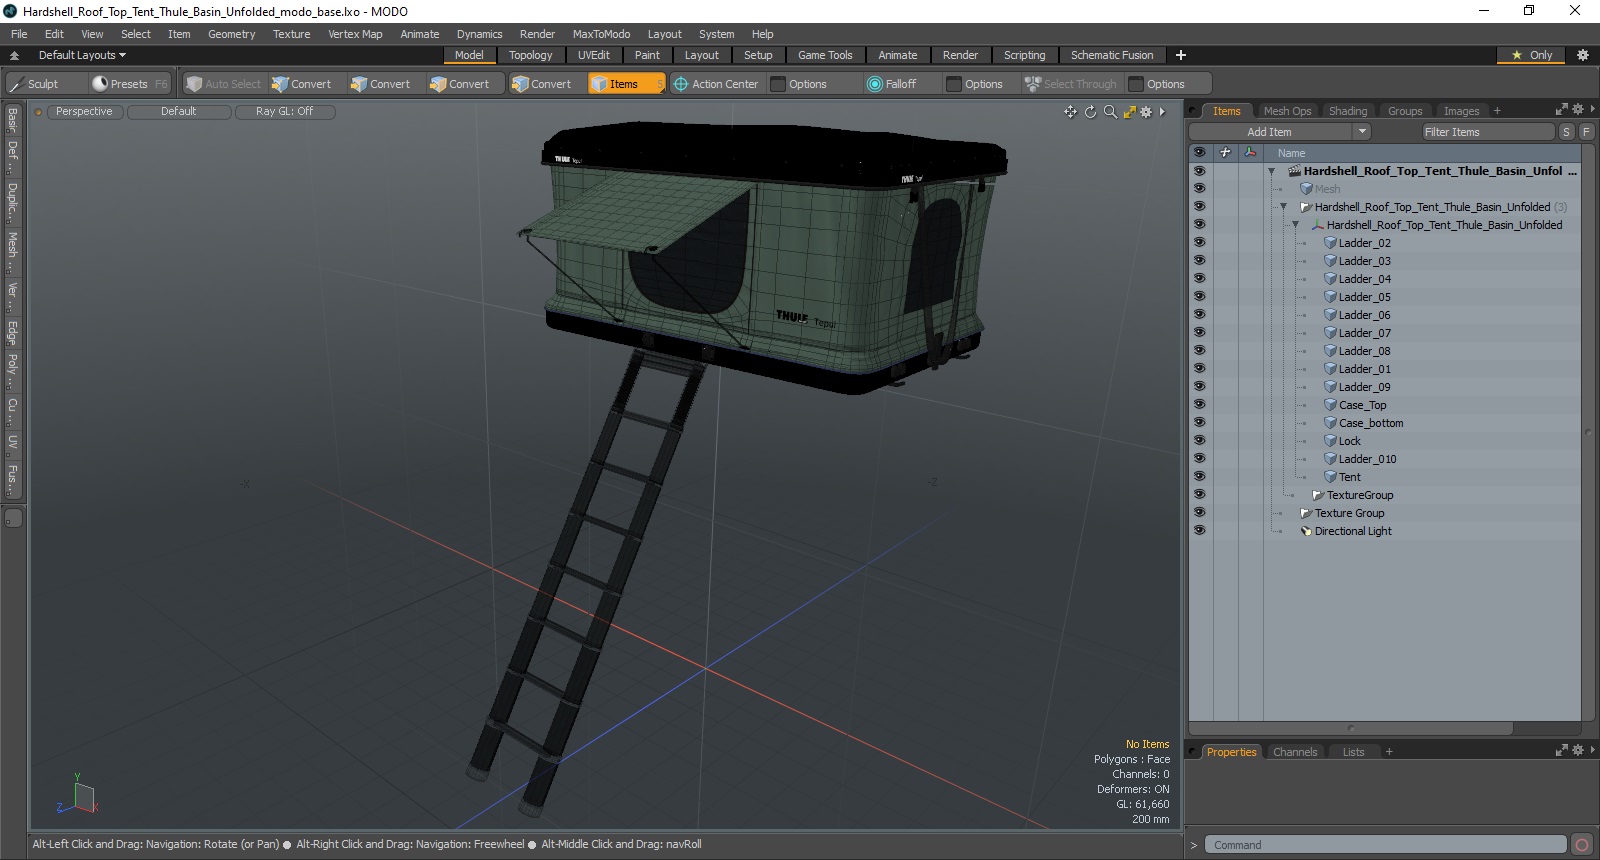This screenshot has height=860, width=1600.
Task: Select the Tent mesh item
Action: tap(1349, 477)
